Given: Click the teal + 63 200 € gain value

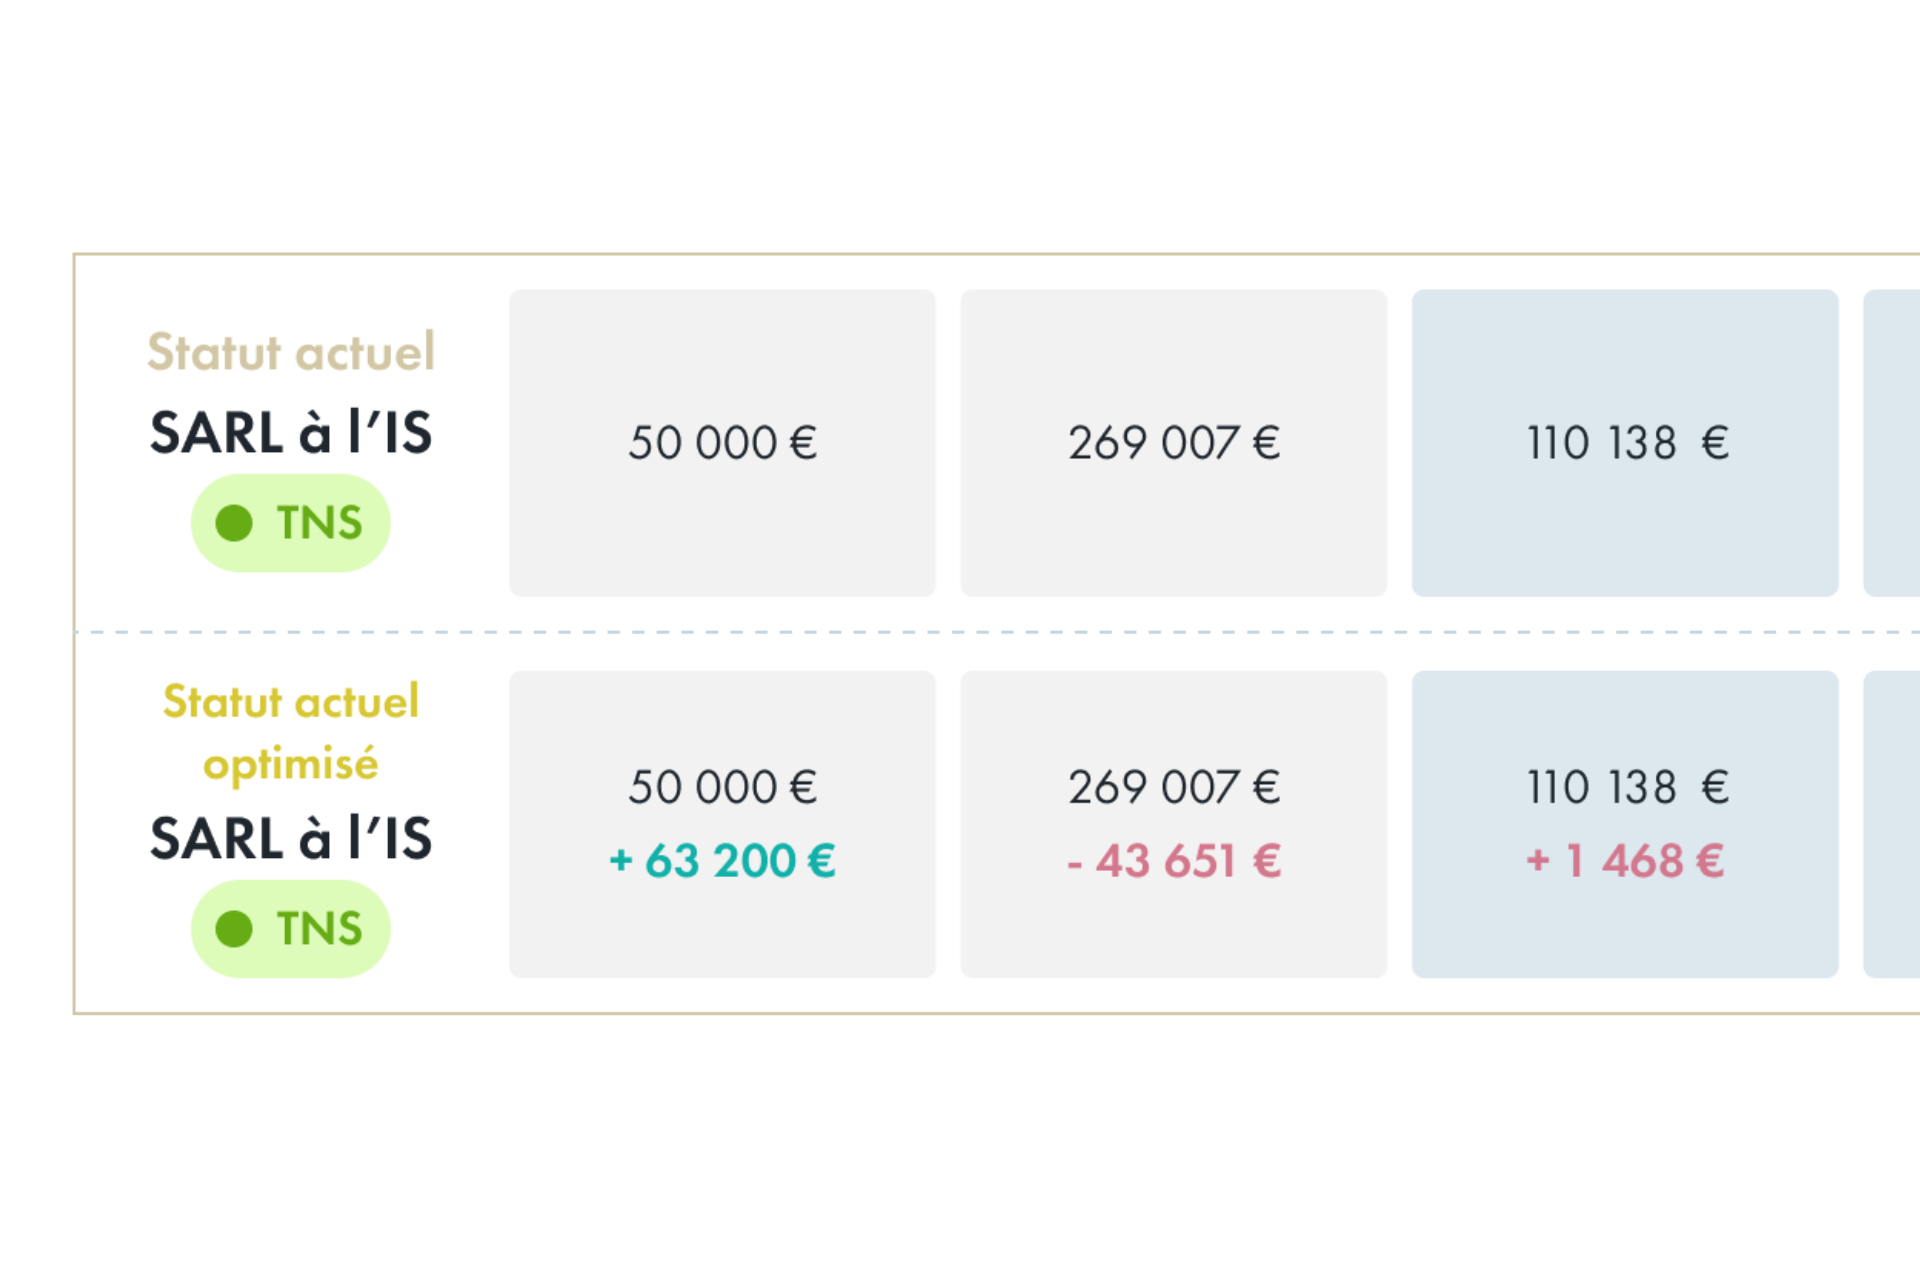Looking at the screenshot, I should coord(722,861).
